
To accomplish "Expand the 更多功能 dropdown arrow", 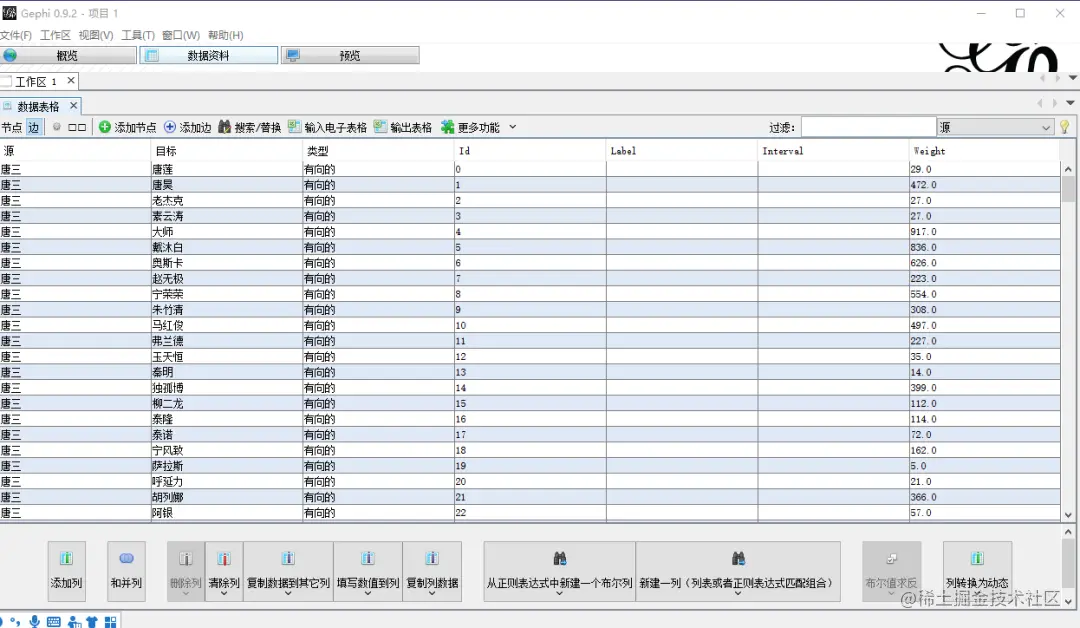I will (512, 127).
